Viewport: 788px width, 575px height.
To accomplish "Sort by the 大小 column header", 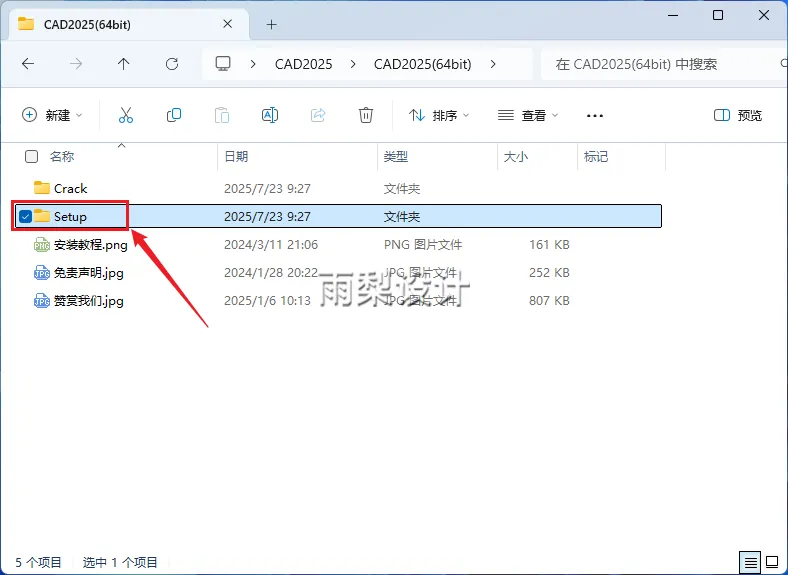I will coord(516,157).
